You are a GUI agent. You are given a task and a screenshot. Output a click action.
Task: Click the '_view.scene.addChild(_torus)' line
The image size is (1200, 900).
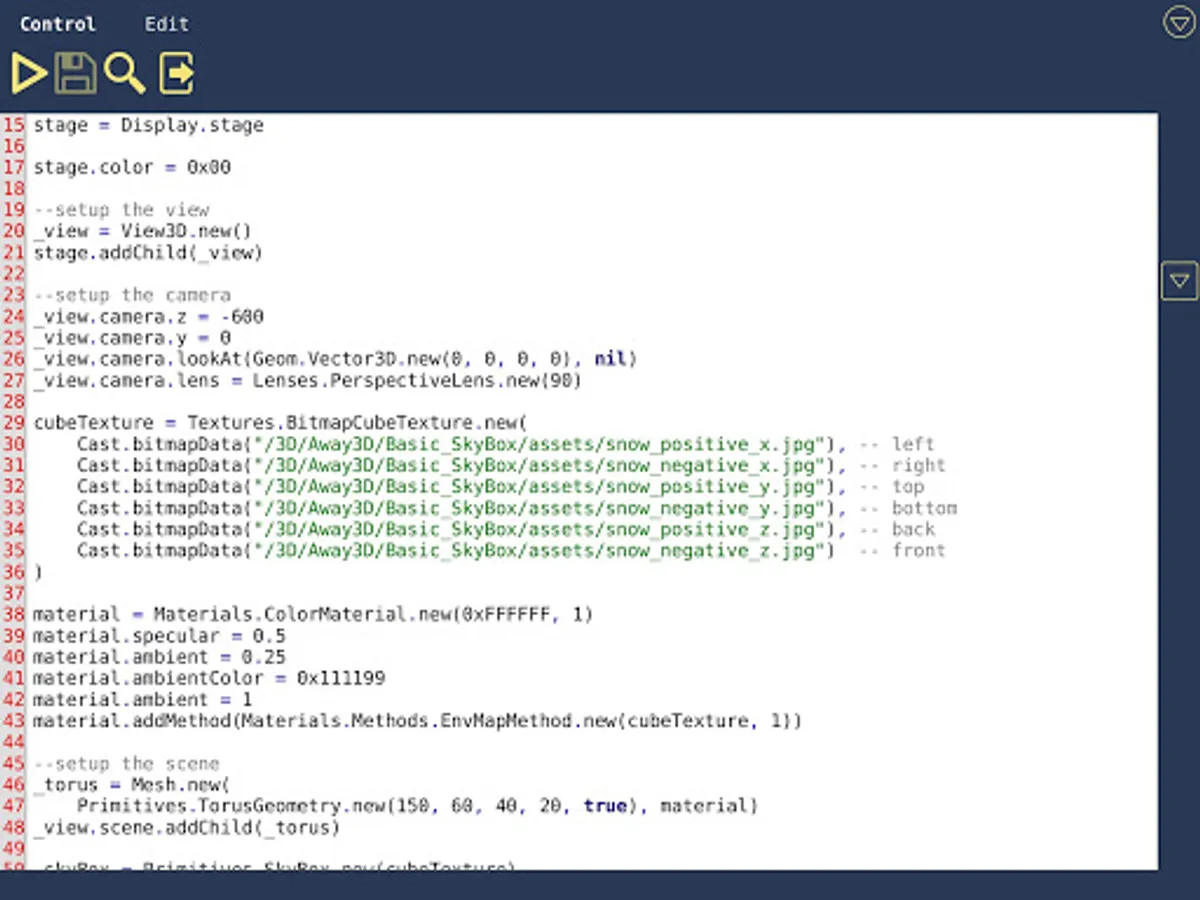(187, 828)
